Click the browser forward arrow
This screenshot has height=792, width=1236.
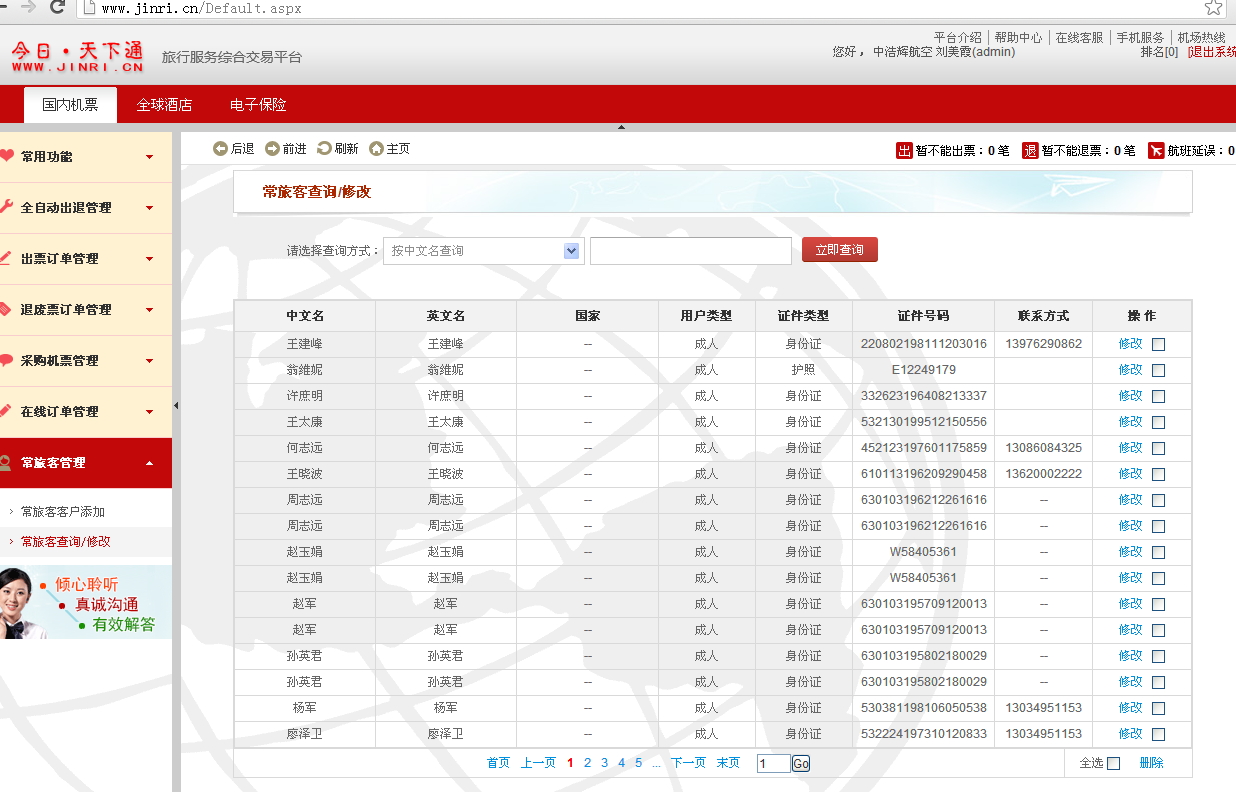click(28, 7)
